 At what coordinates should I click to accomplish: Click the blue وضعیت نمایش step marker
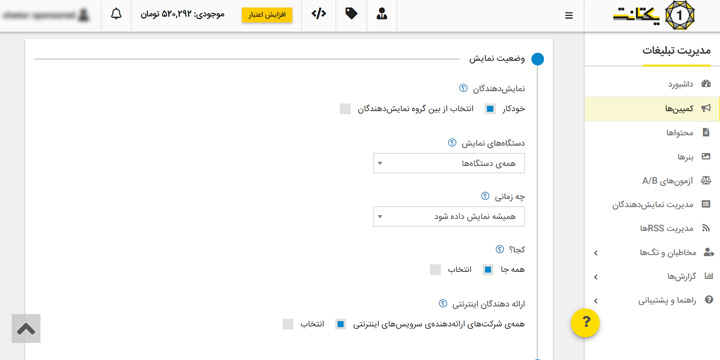point(537,59)
